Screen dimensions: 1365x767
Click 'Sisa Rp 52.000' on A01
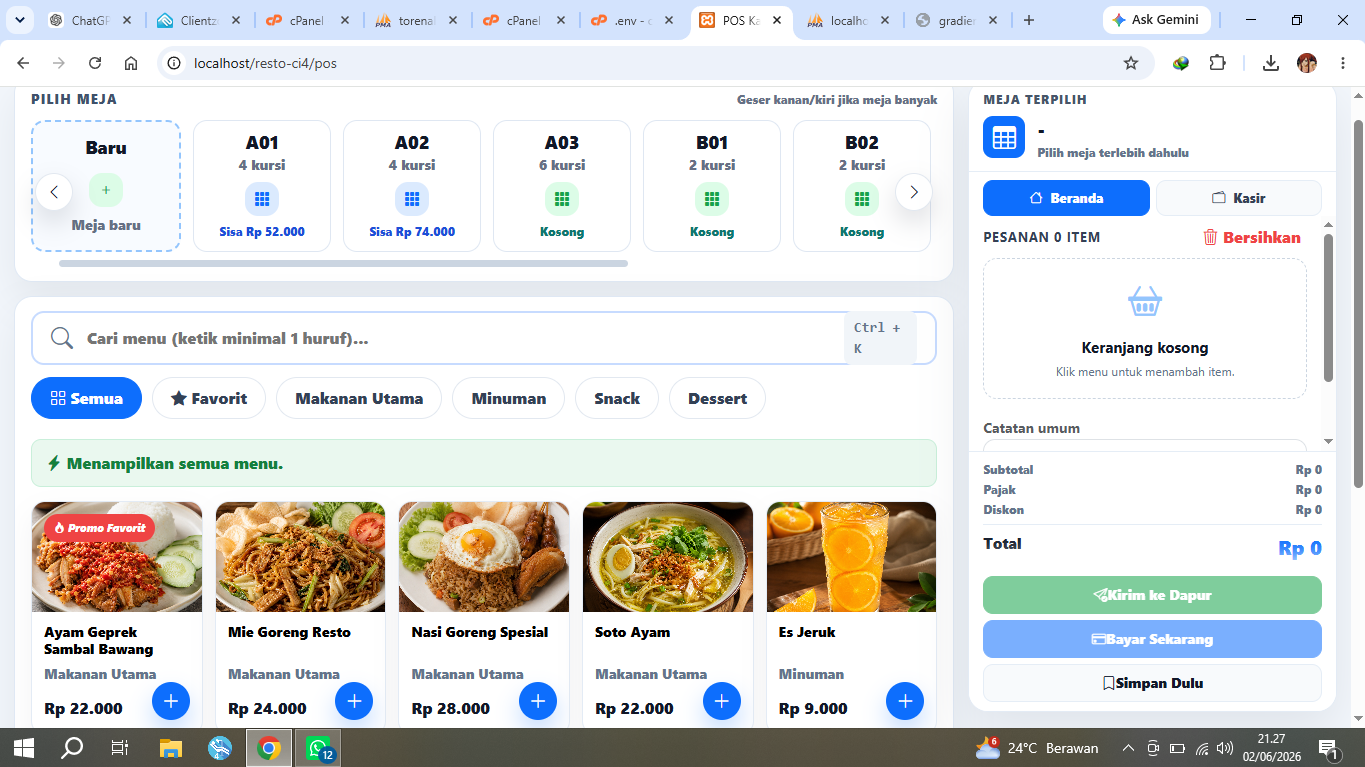click(x=262, y=232)
